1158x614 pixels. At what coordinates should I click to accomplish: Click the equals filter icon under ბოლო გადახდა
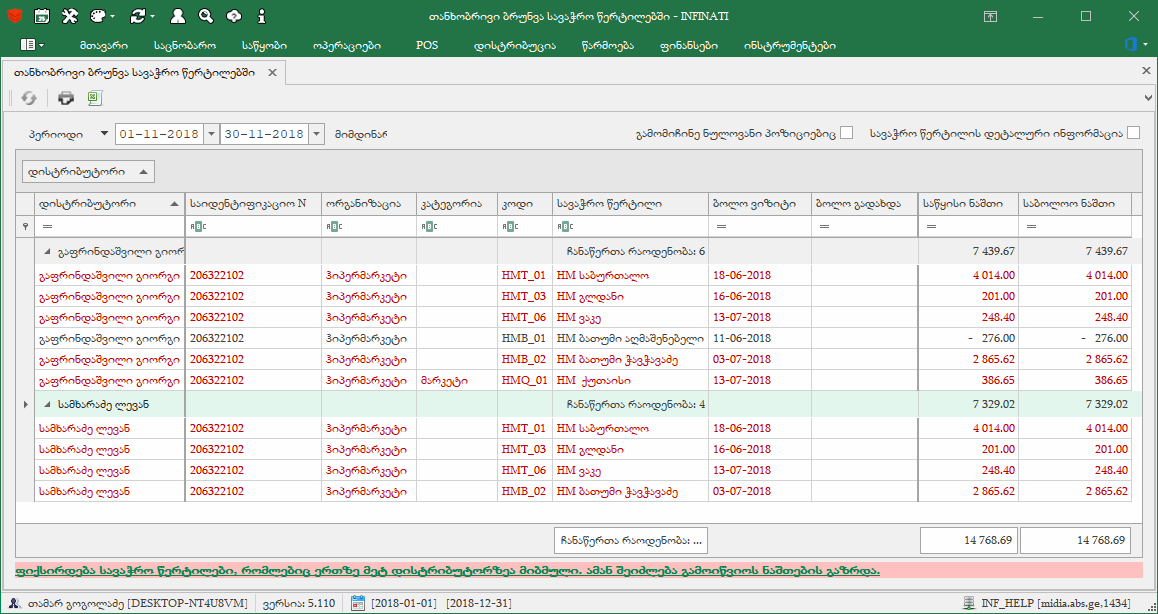[823, 227]
